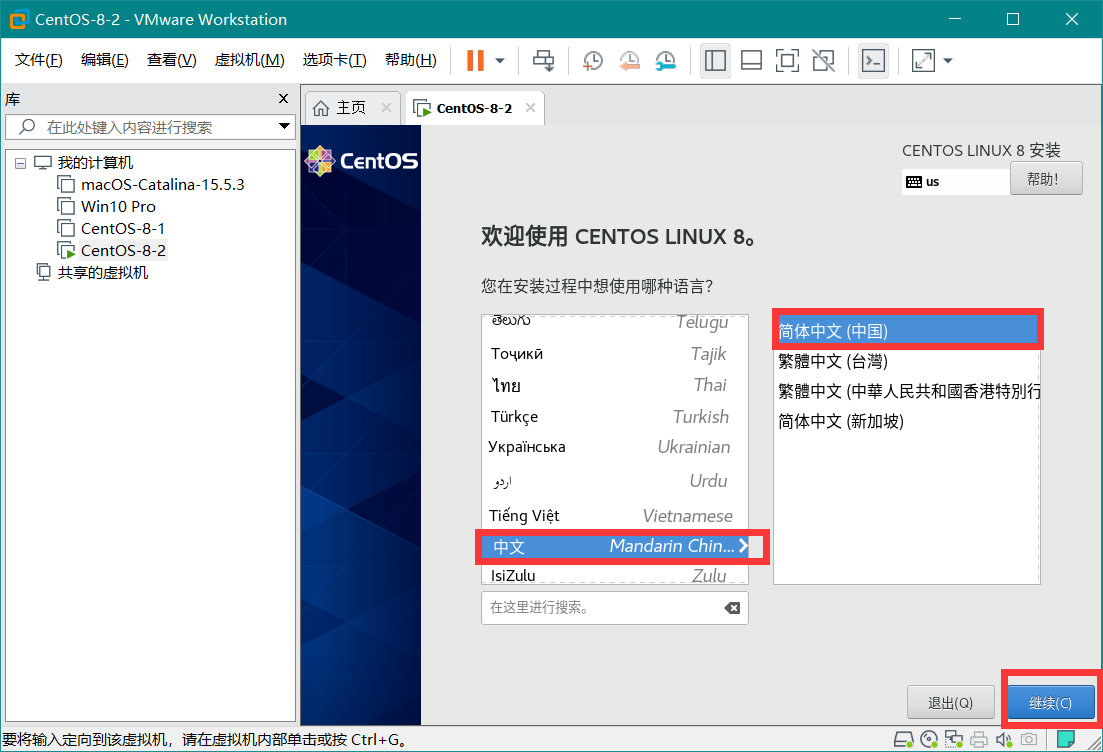The width and height of the screenshot is (1103, 752).
Task: Open the 虚拟机(M) menu
Action: click(x=249, y=60)
